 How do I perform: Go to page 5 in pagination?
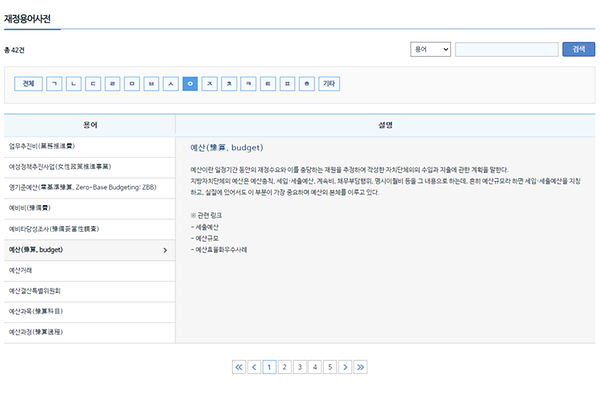click(x=330, y=367)
